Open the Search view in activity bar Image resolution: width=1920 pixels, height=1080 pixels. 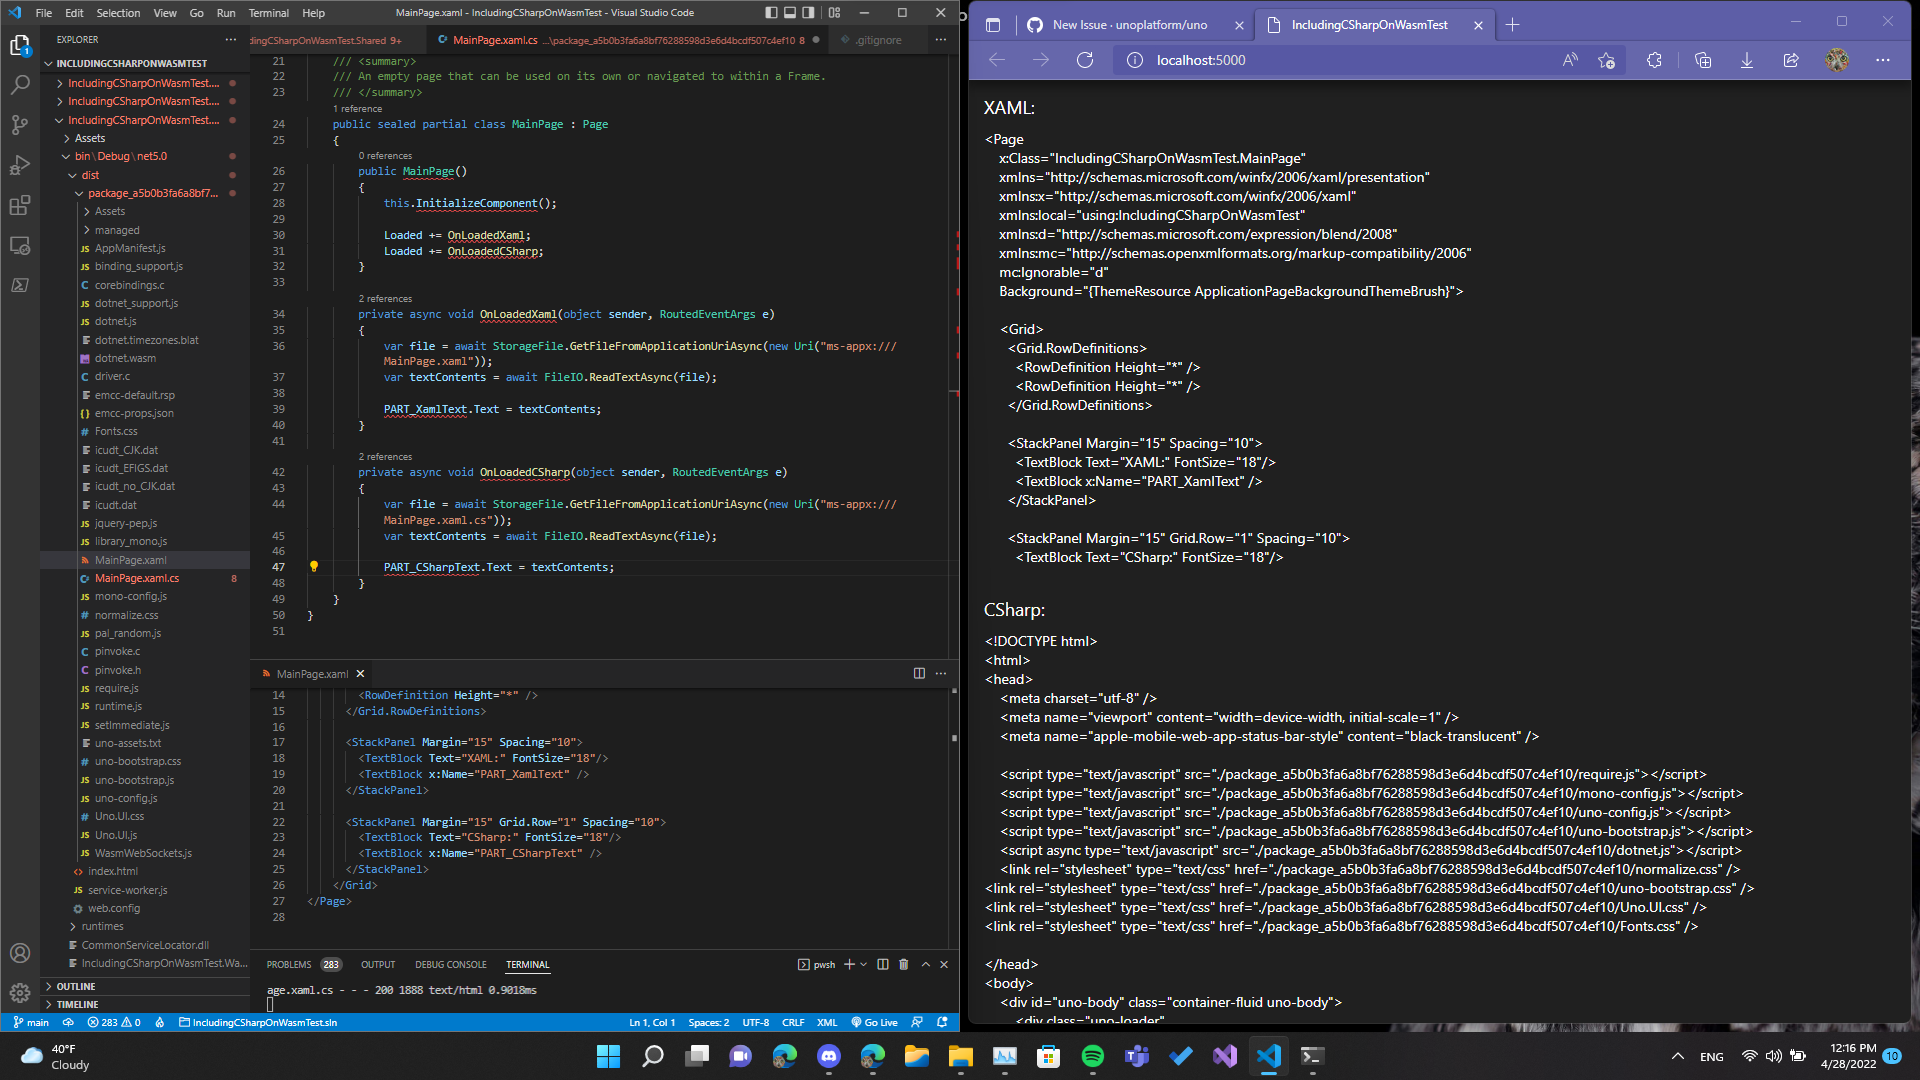pyautogui.click(x=19, y=85)
